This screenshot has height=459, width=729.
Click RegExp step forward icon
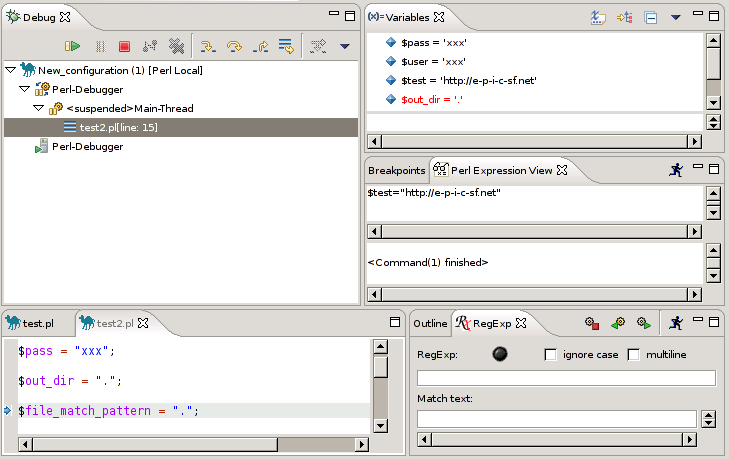point(644,323)
